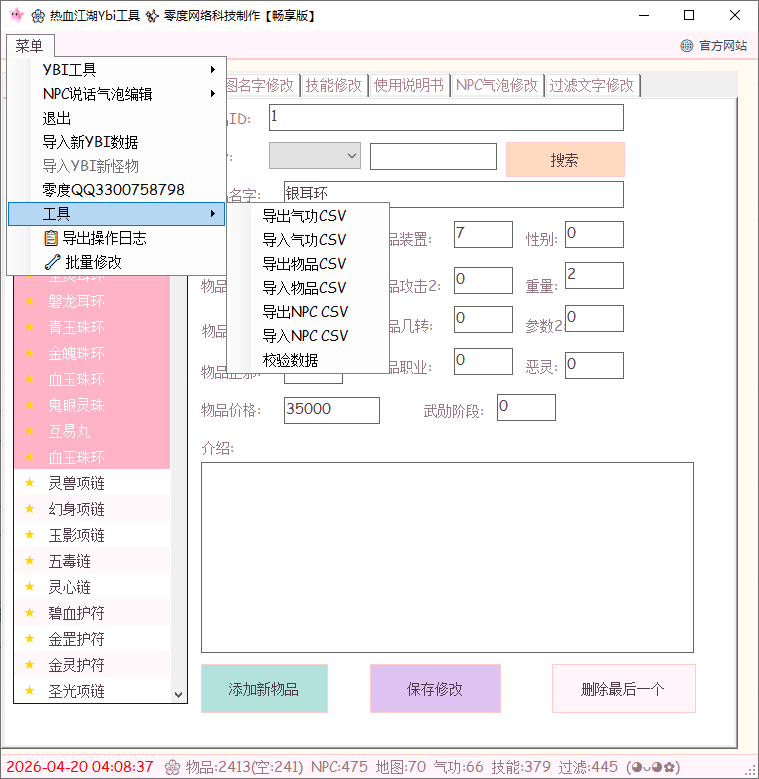Open the 菜单 menu
Screen dimensions: 759x779
(30, 46)
